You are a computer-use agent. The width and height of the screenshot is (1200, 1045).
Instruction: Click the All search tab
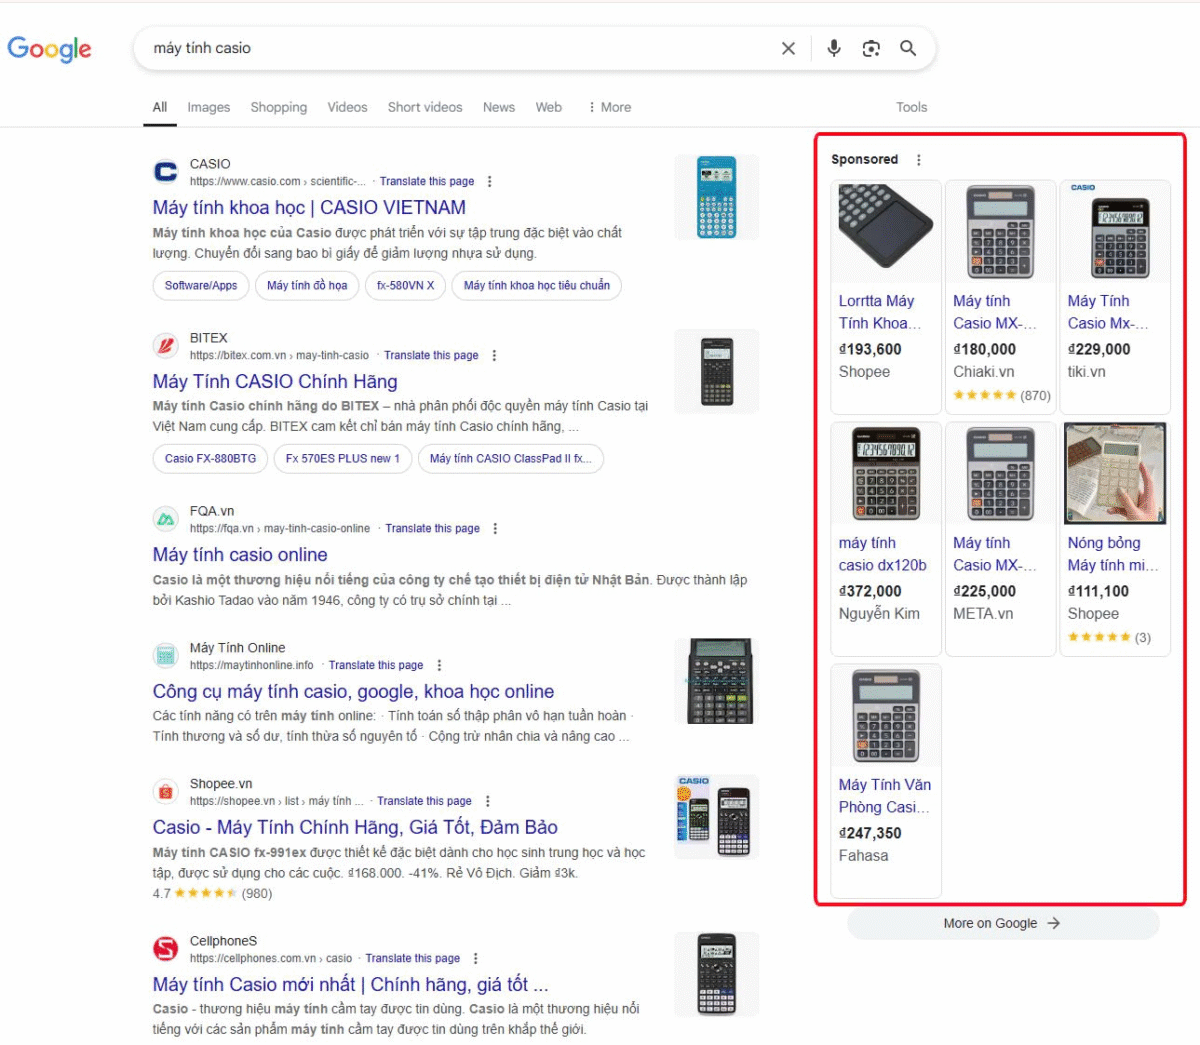[160, 107]
